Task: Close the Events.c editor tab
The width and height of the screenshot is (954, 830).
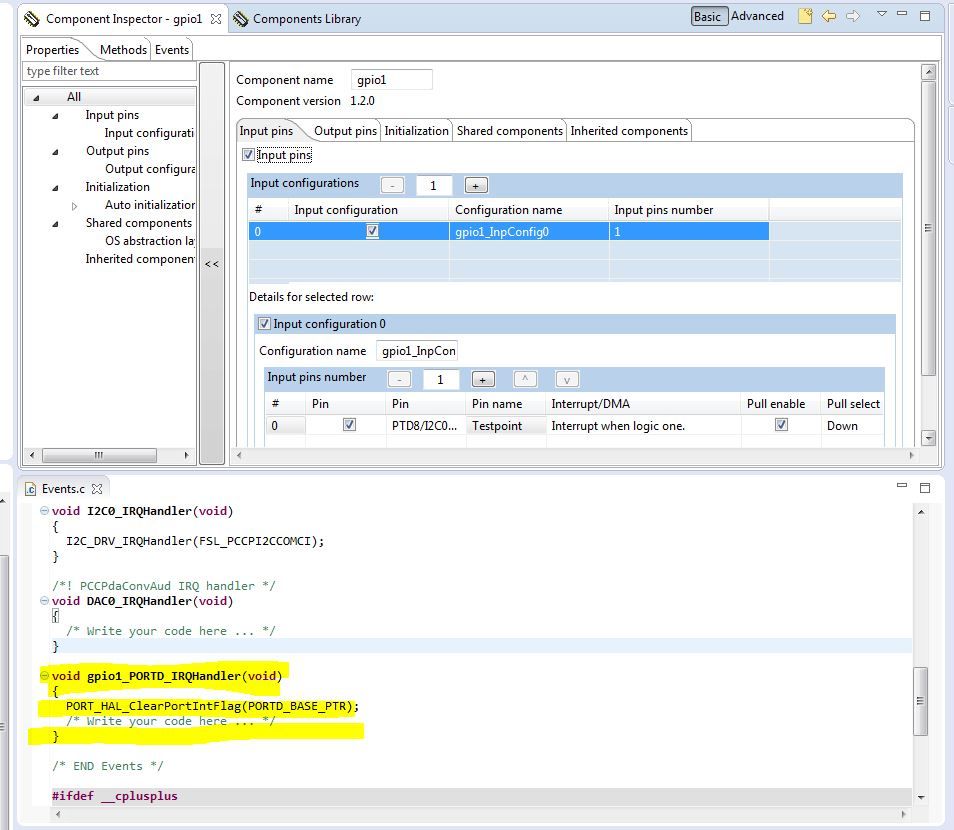Action: pos(97,489)
